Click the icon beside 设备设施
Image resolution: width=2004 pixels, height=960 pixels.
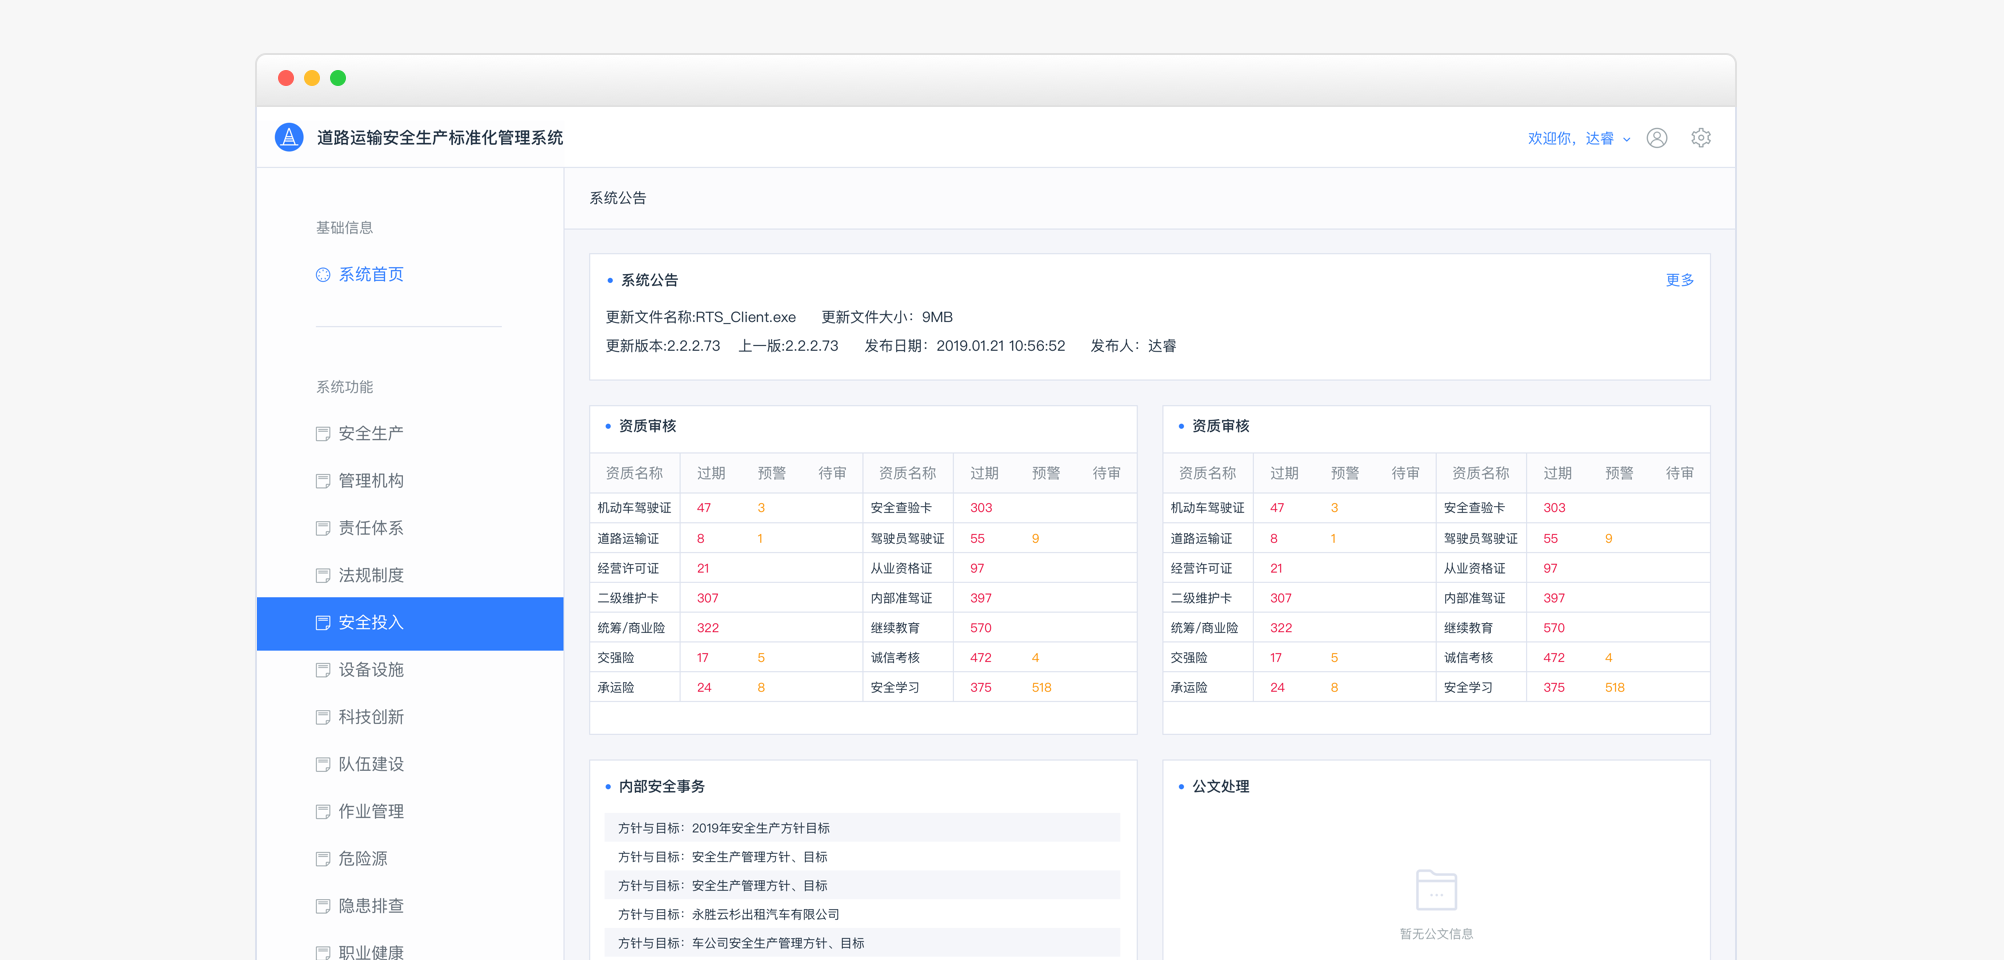tap(322, 669)
